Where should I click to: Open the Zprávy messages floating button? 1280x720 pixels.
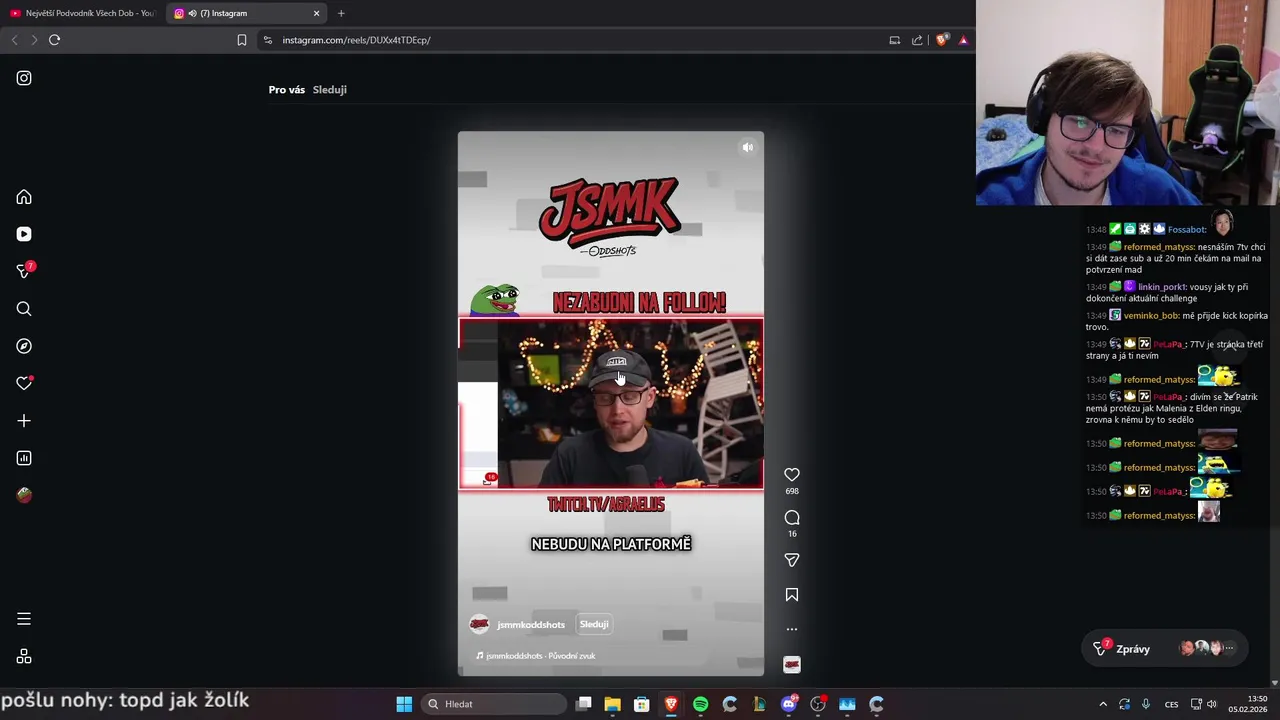(1166, 648)
